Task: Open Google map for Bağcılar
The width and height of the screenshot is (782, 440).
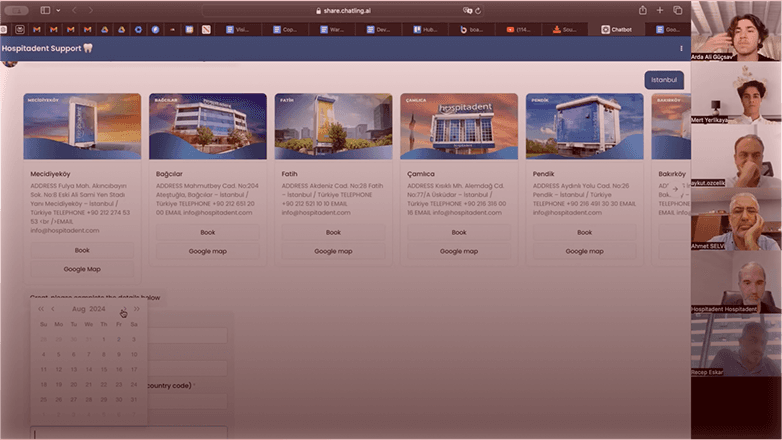Action: pos(208,251)
